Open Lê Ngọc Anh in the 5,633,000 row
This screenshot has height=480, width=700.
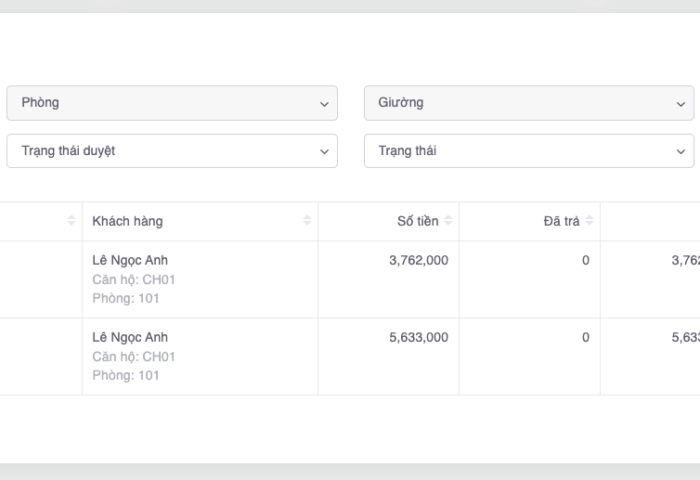(130, 338)
